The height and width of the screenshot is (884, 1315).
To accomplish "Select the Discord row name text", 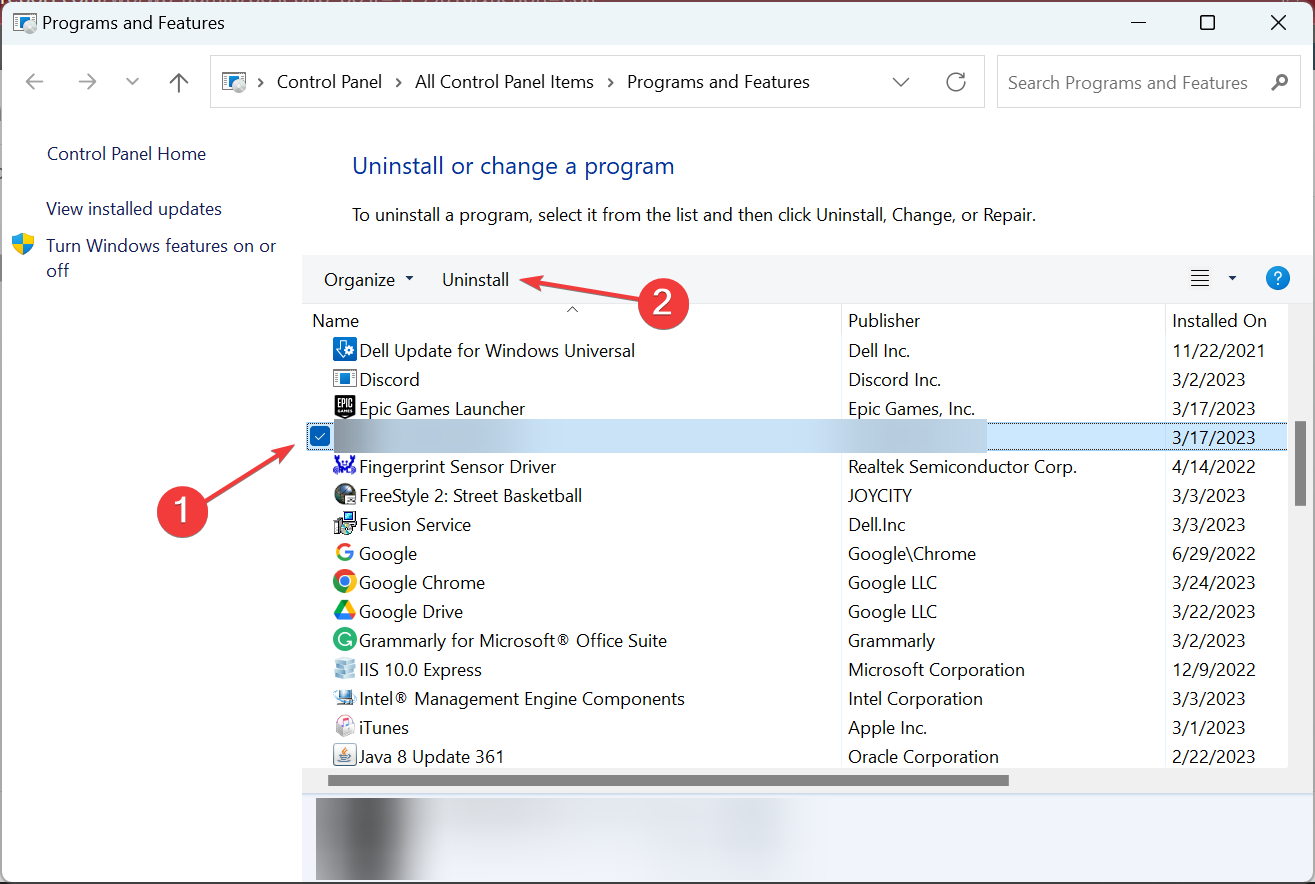I will (x=389, y=380).
